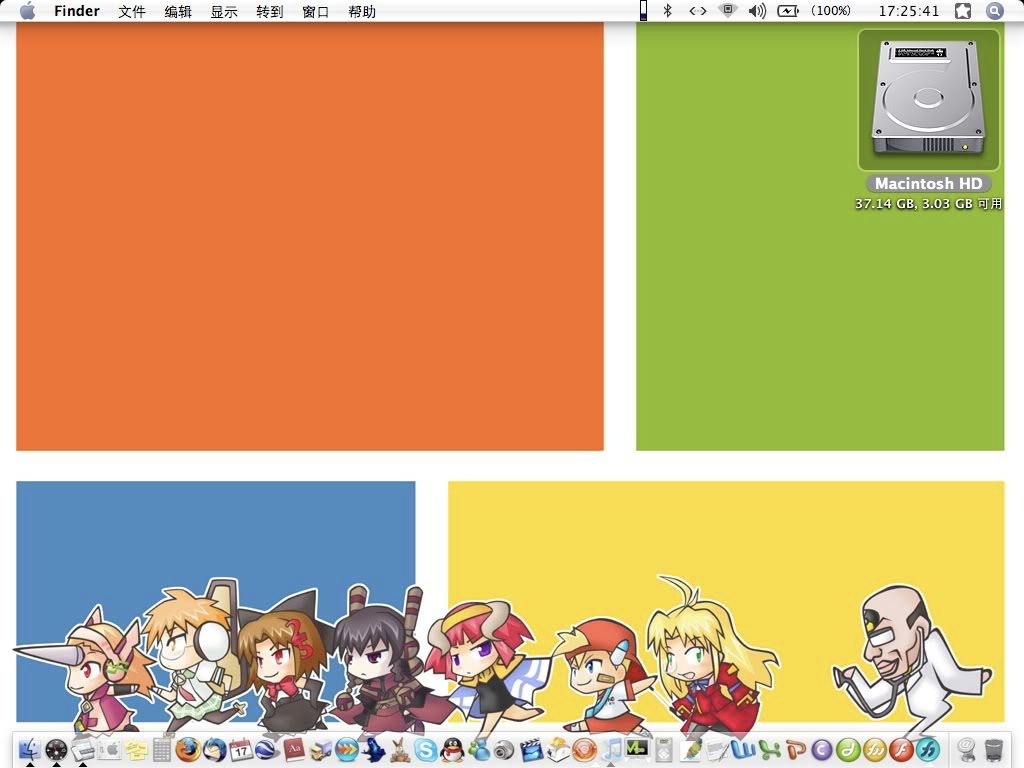
Task: Open the volume control in menu bar
Action: pos(757,10)
